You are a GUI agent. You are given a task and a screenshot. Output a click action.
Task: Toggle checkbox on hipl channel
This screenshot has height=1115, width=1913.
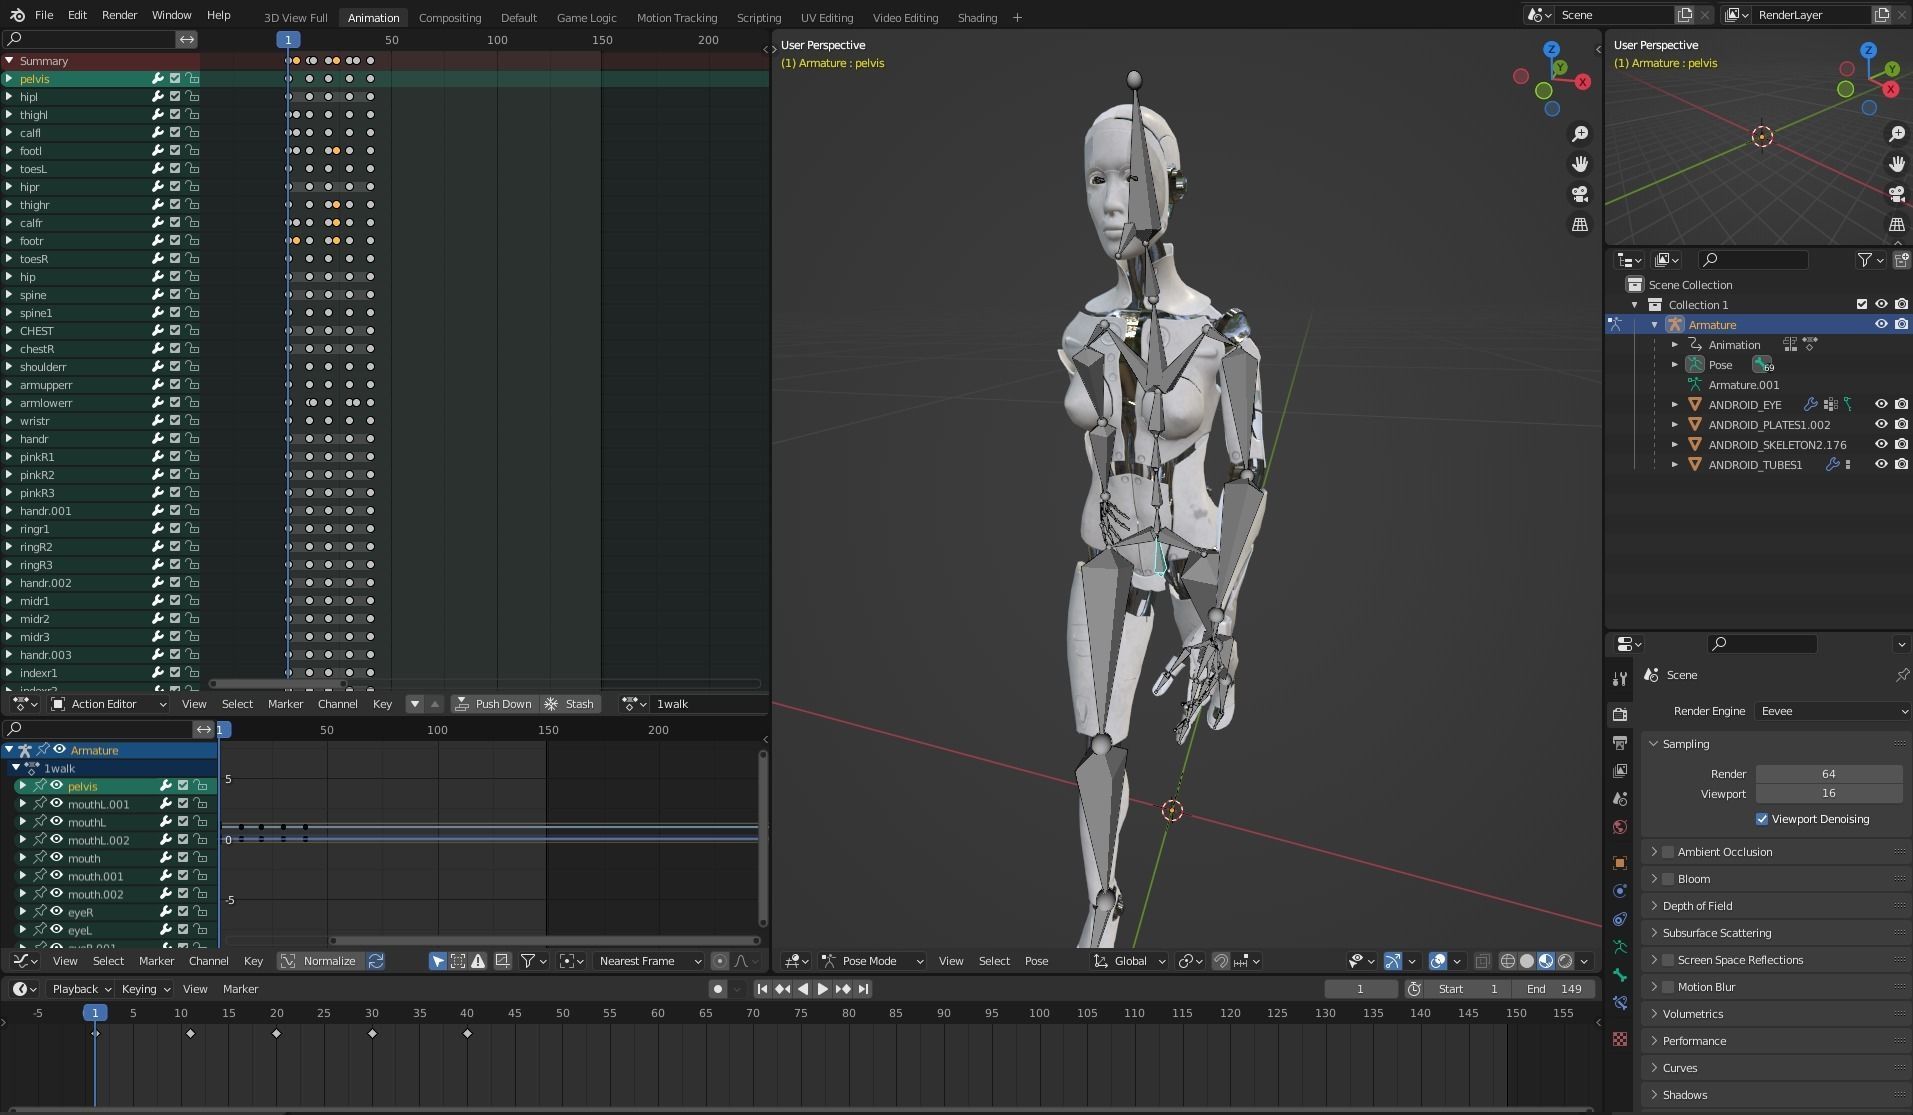(x=175, y=97)
